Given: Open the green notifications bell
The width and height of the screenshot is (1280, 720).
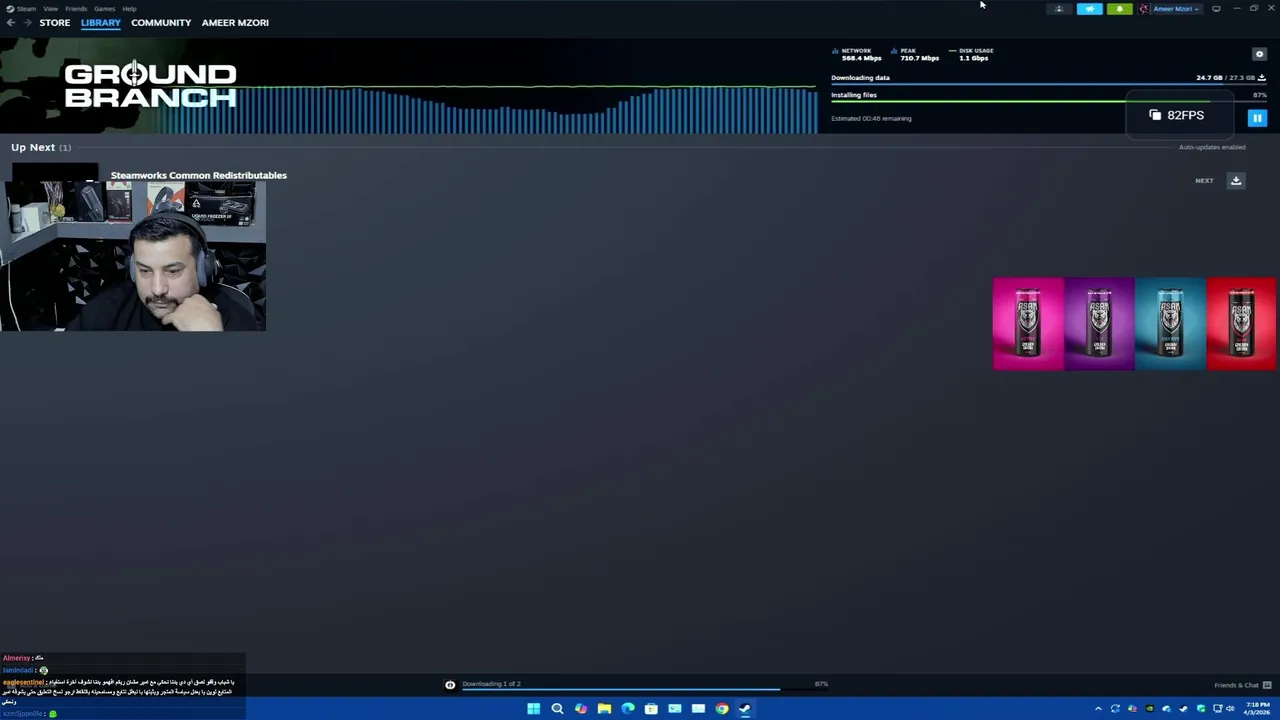Looking at the screenshot, I should [x=1119, y=9].
